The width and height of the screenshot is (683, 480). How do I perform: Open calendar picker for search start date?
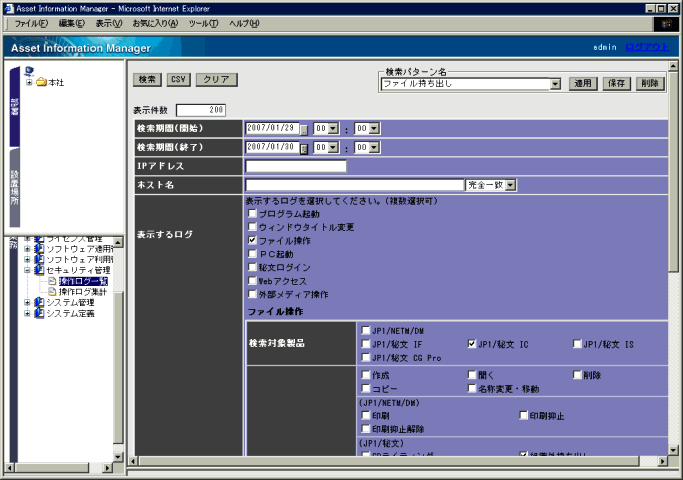tap(304, 129)
